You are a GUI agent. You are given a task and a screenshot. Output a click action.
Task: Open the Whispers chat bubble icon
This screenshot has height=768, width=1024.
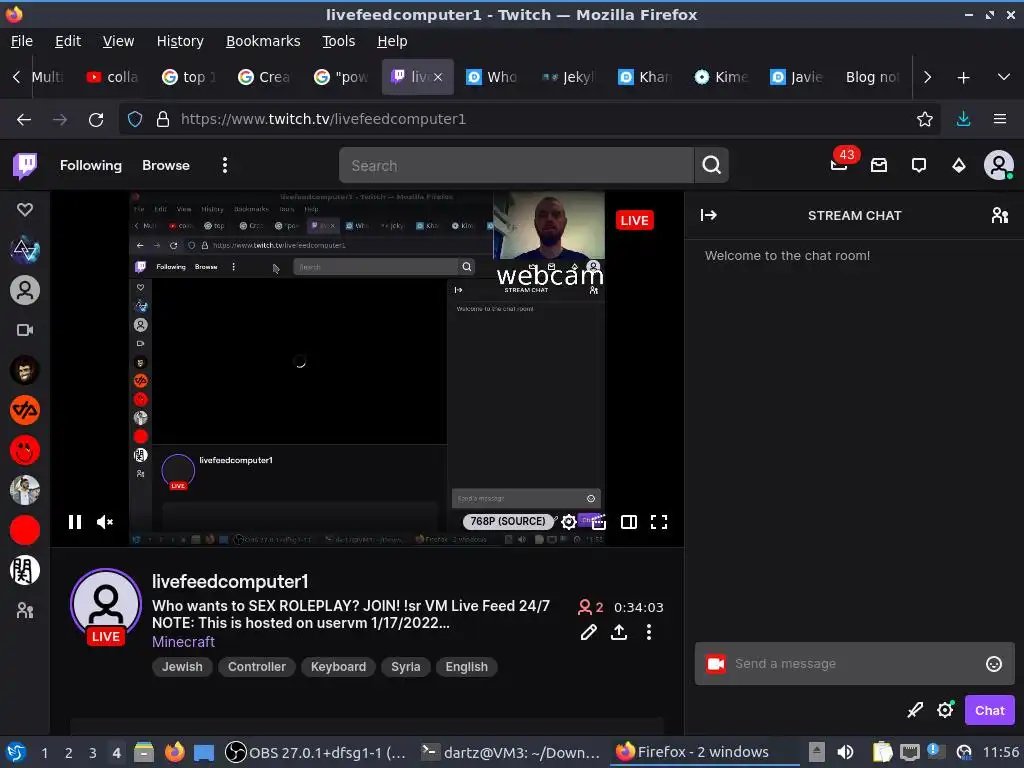919,166
